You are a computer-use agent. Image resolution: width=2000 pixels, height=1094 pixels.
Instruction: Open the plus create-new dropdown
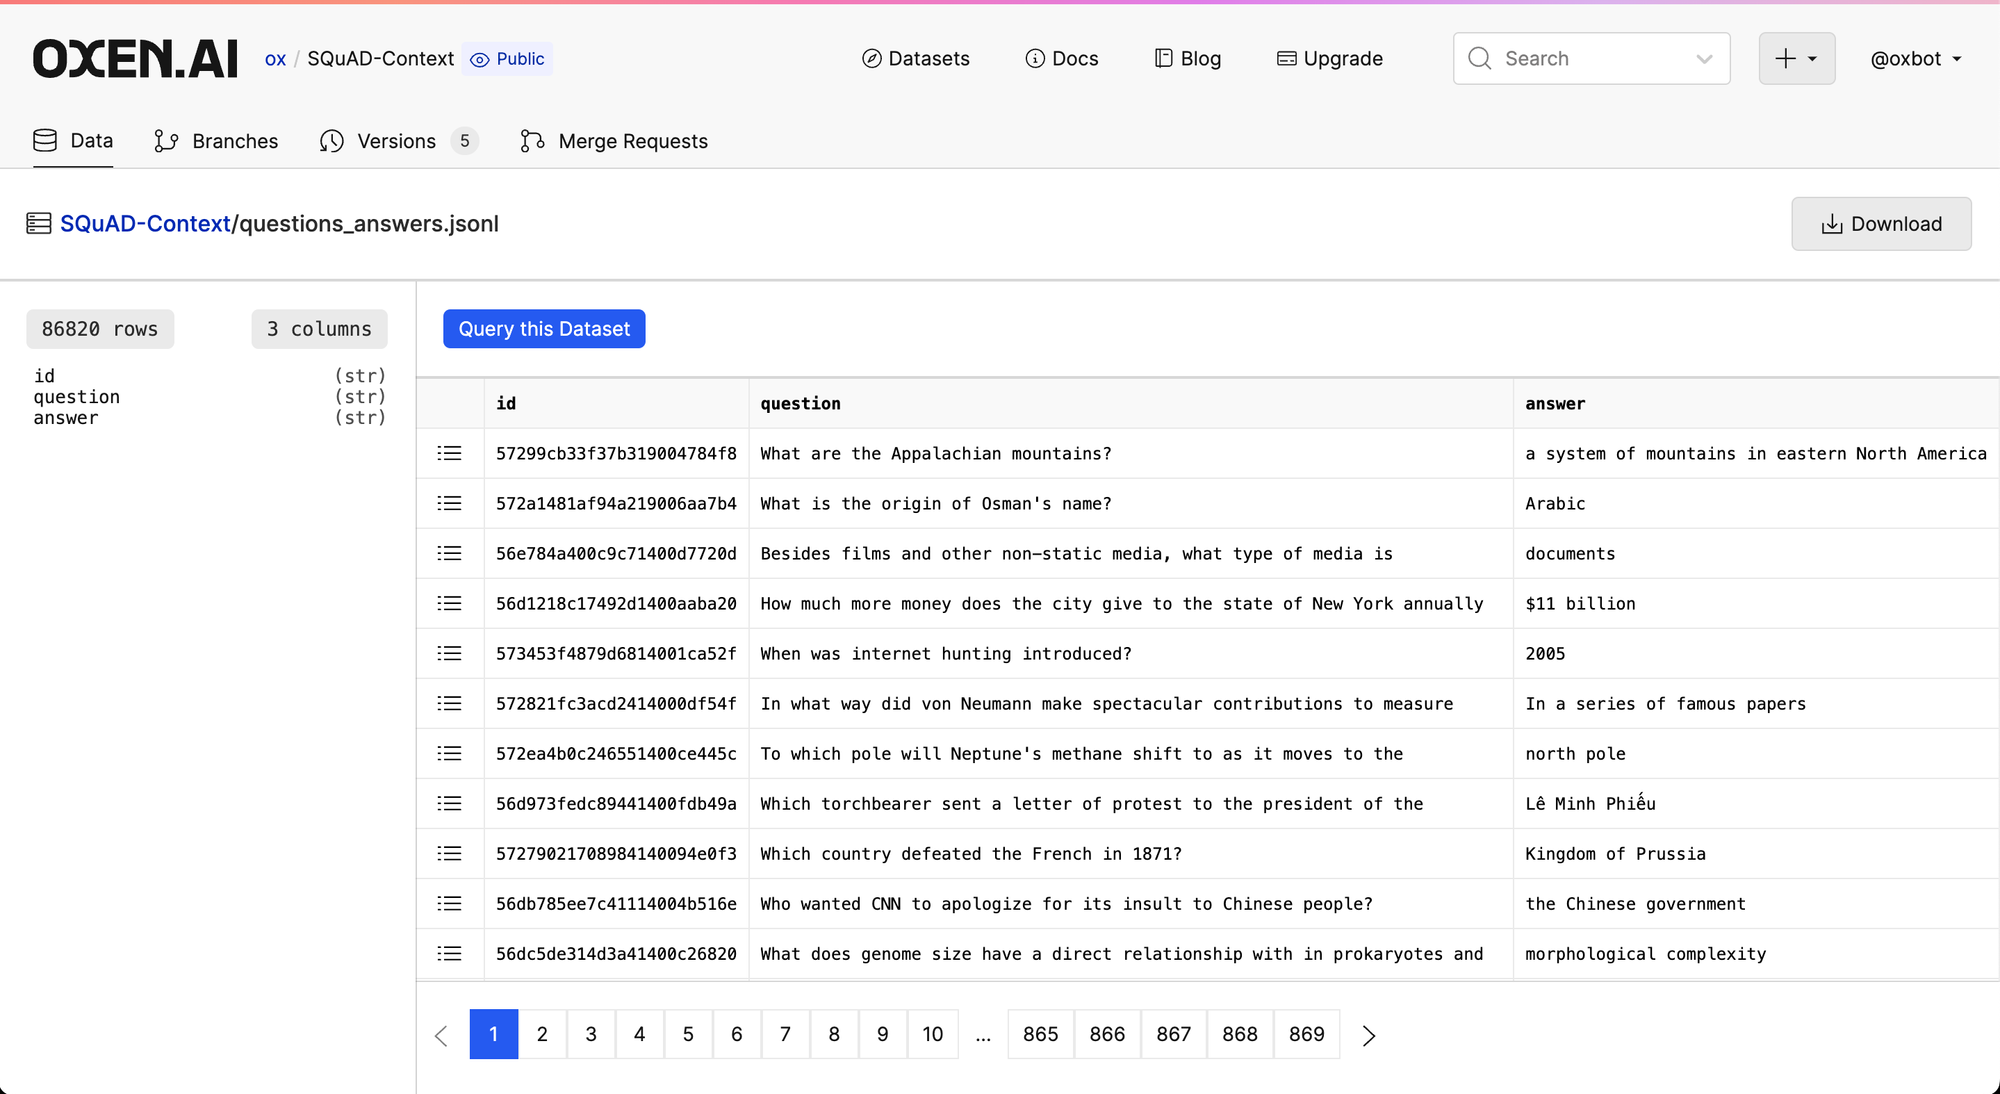1796,59
